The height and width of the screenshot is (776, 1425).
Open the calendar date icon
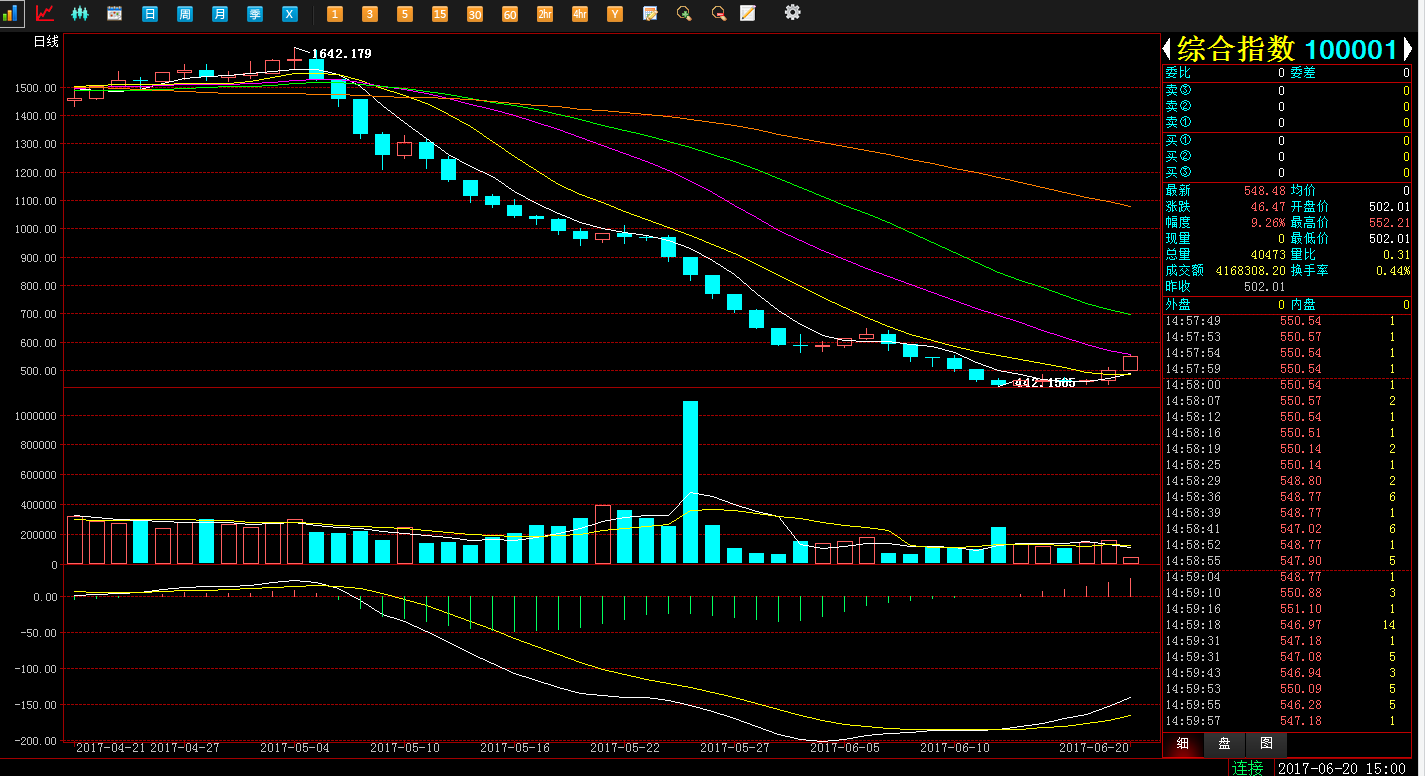pos(114,14)
